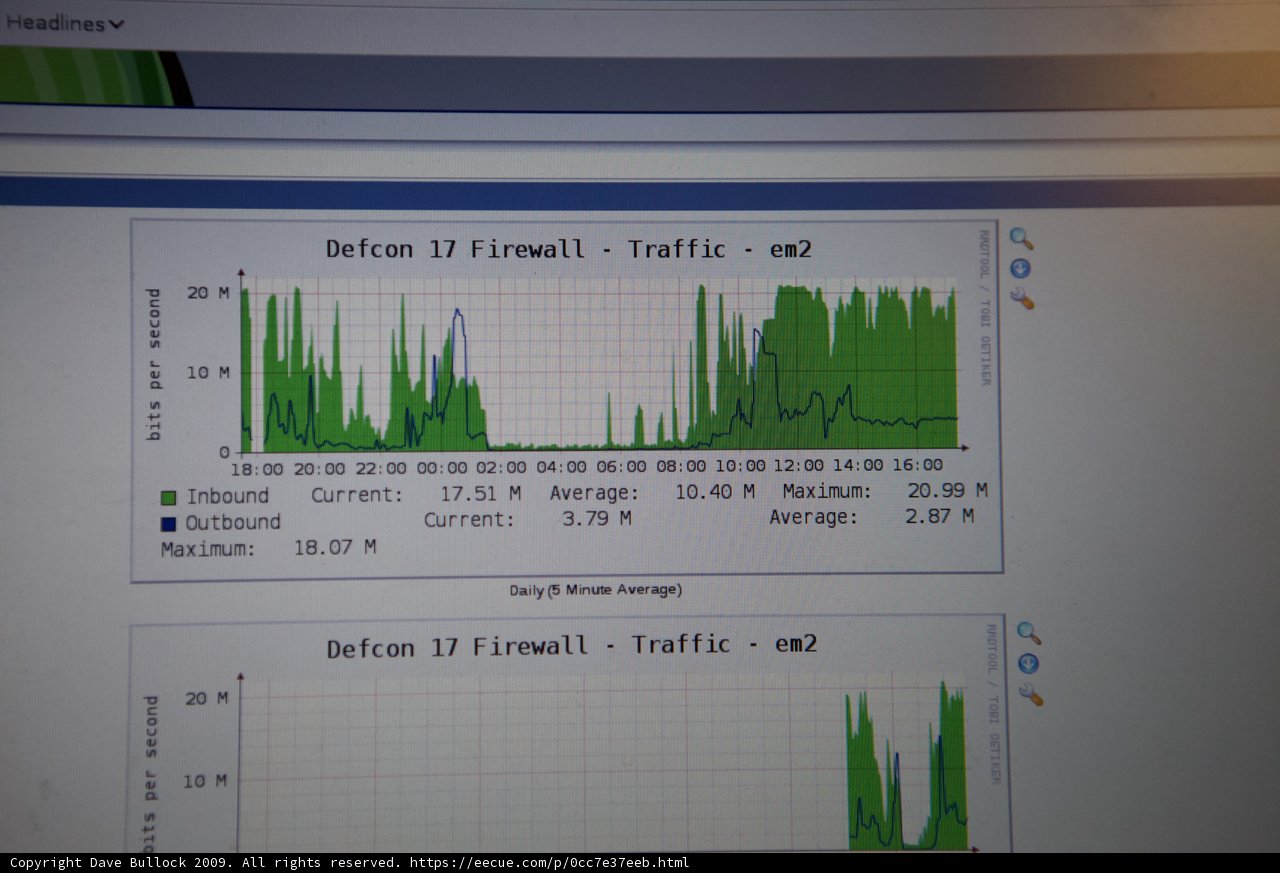Click the 'Inbound' legend label

coord(228,496)
